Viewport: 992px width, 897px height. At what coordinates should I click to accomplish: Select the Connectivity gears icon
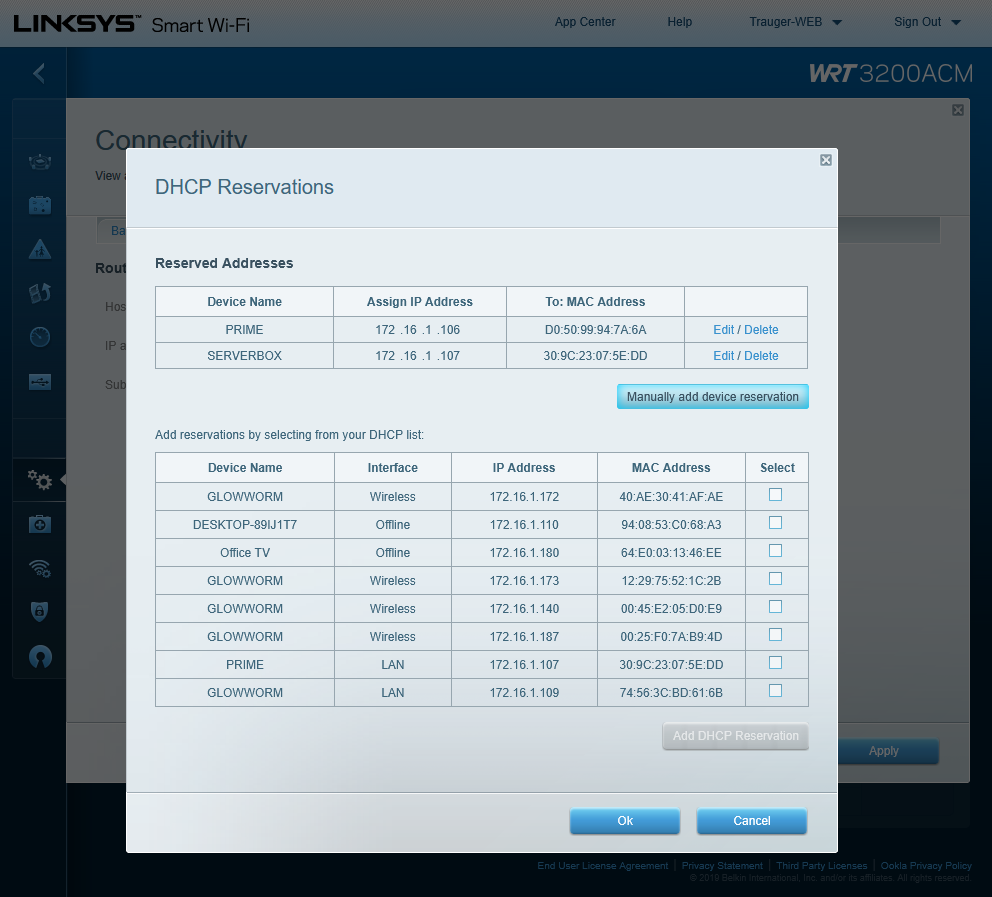(x=40, y=481)
